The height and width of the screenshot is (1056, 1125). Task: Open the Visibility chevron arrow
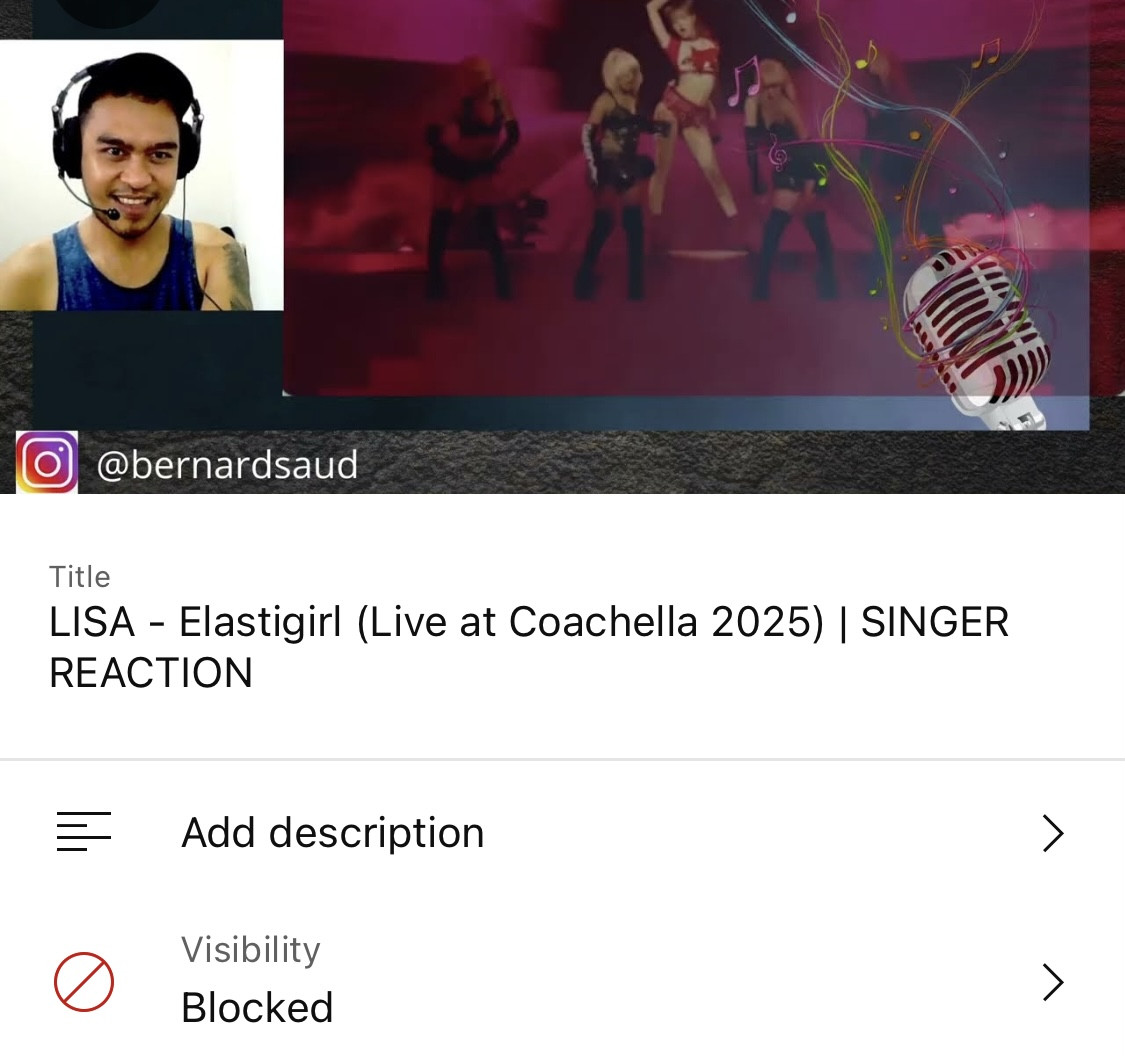point(1053,982)
